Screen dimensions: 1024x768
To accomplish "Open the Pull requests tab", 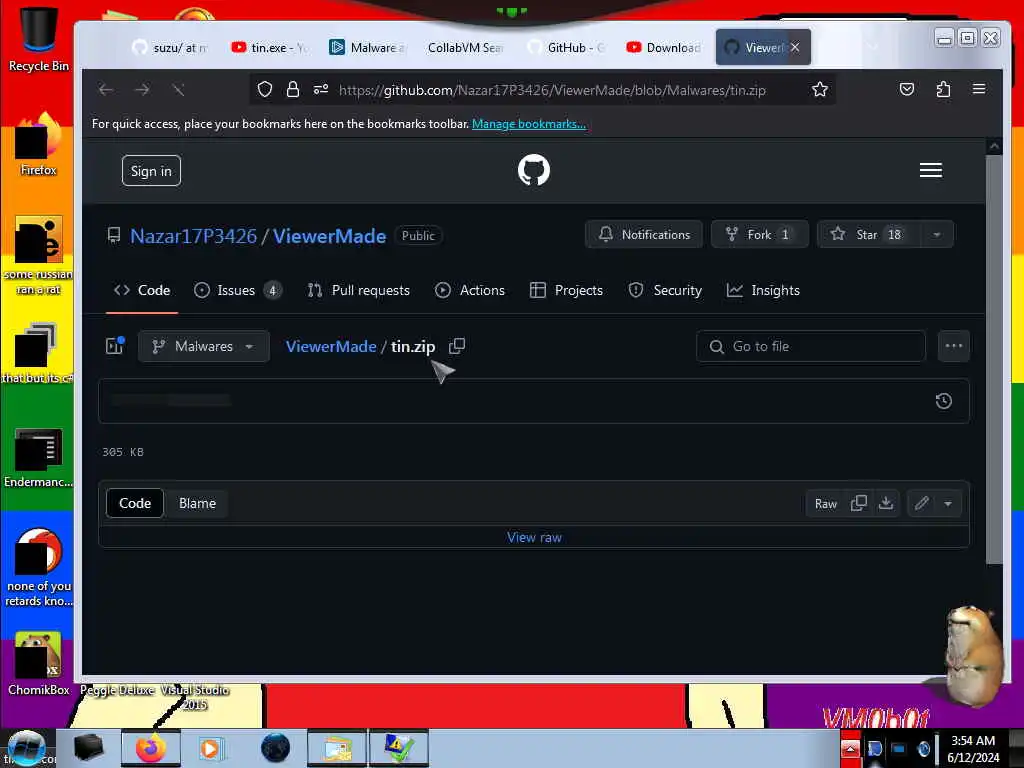I will click(x=359, y=290).
